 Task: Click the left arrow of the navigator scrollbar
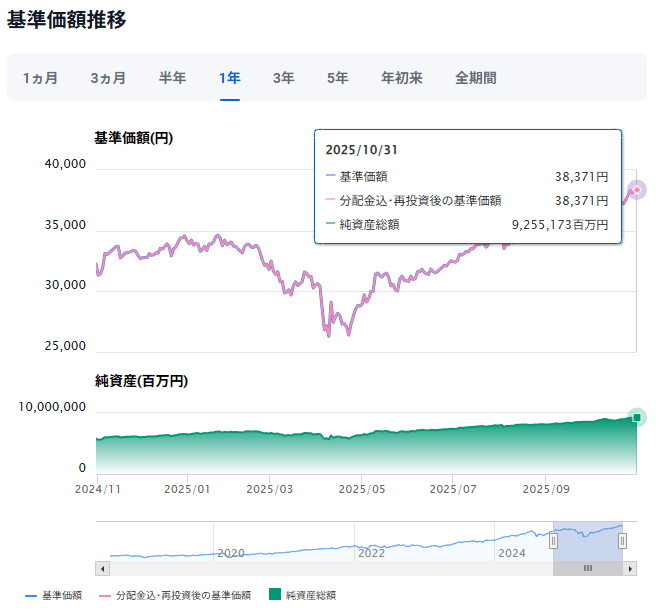tap(103, 569)
